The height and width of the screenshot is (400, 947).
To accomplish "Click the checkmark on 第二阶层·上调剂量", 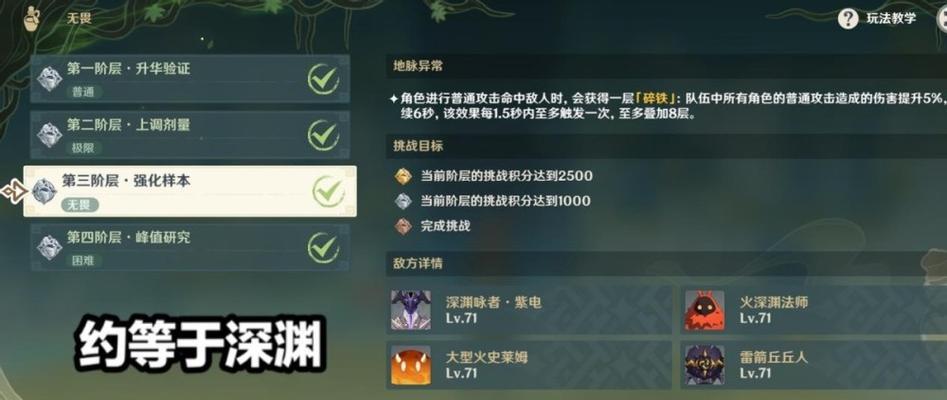I will pos(323,135).
